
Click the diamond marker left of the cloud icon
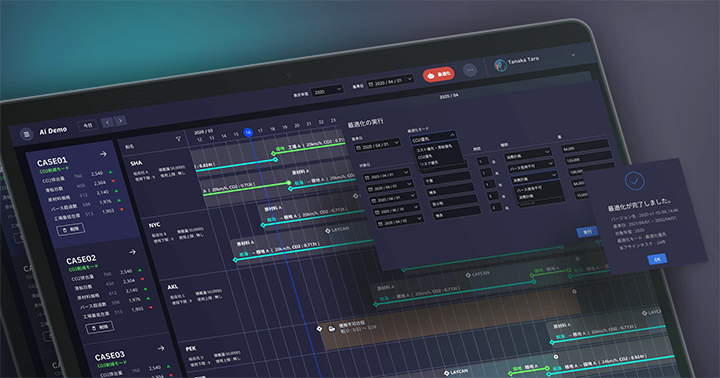pyautogui.click(x=320, y=329)
